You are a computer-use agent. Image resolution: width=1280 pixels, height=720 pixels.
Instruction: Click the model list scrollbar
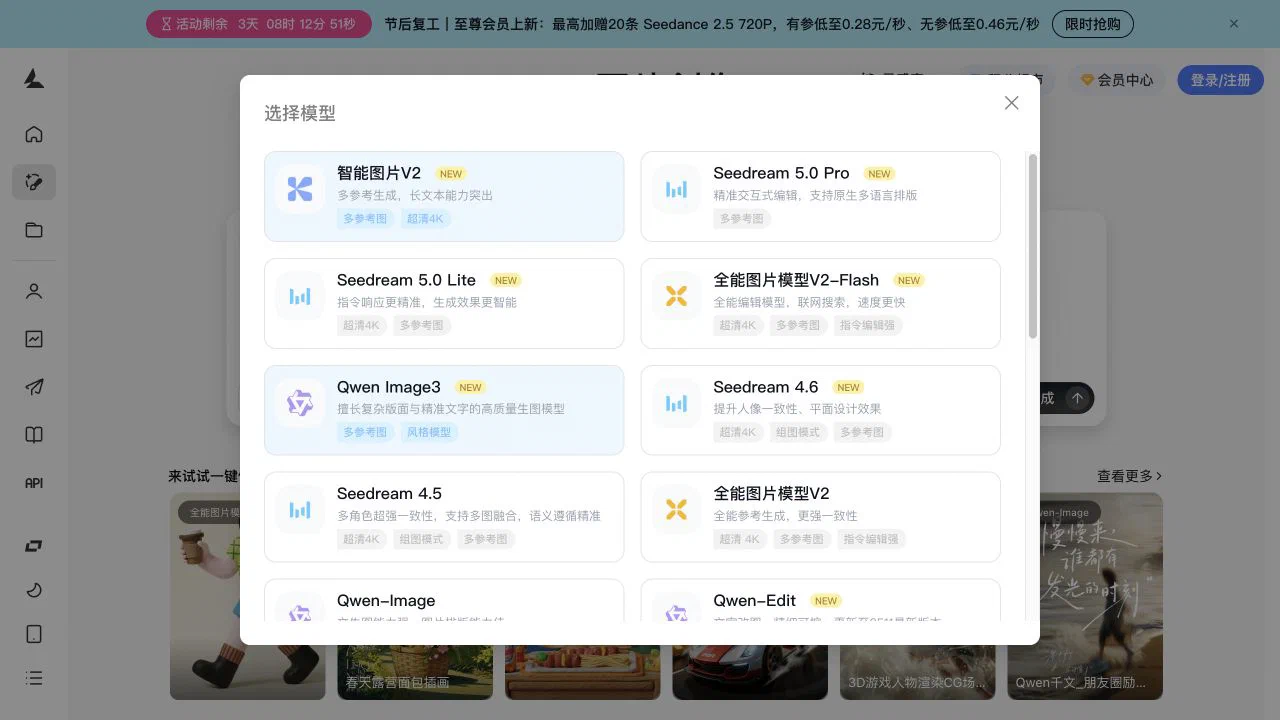[x=1033, y=246]
